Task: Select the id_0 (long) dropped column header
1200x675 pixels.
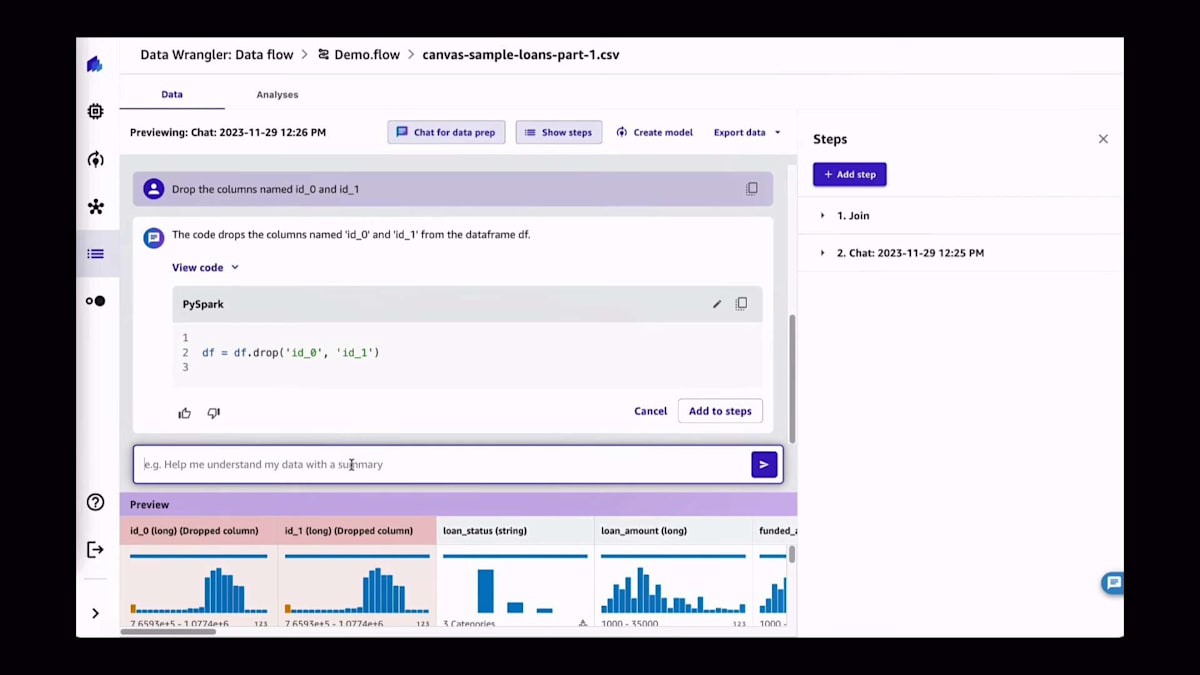Action: coord(198,530)
